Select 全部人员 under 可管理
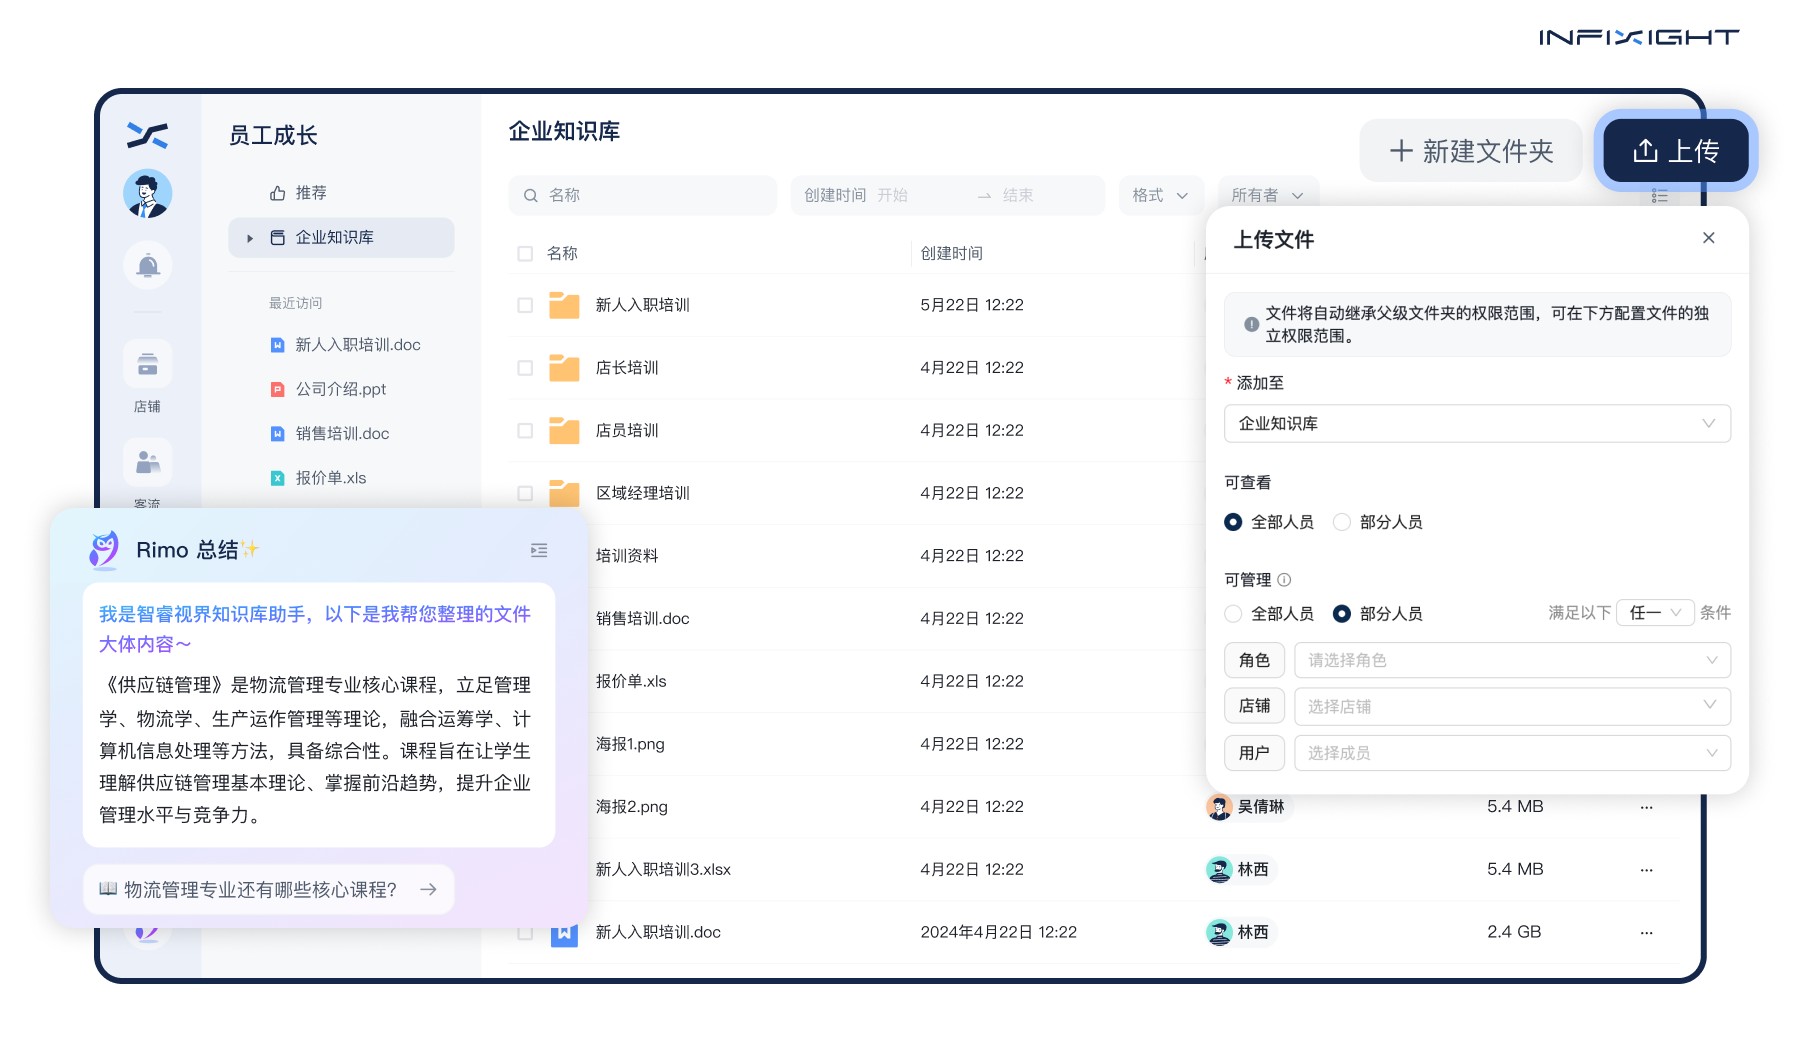 (1233, 614)
